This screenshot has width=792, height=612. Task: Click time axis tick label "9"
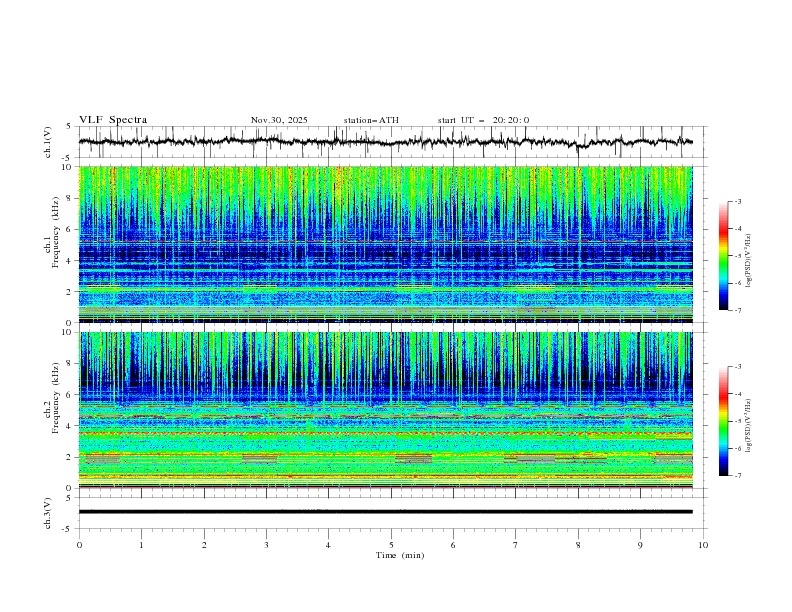tap(640, 545)
